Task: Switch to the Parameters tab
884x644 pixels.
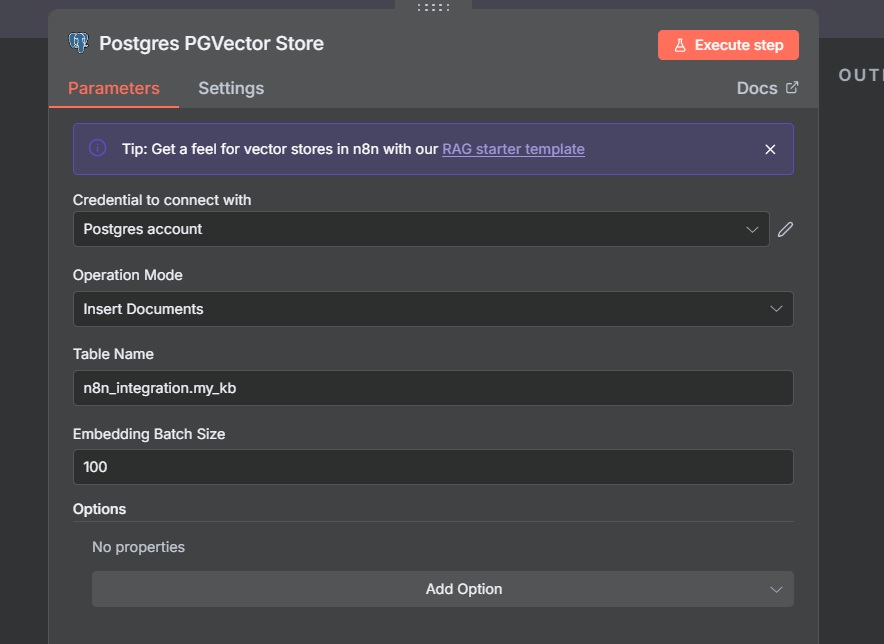Action: (x=114, y=88)
